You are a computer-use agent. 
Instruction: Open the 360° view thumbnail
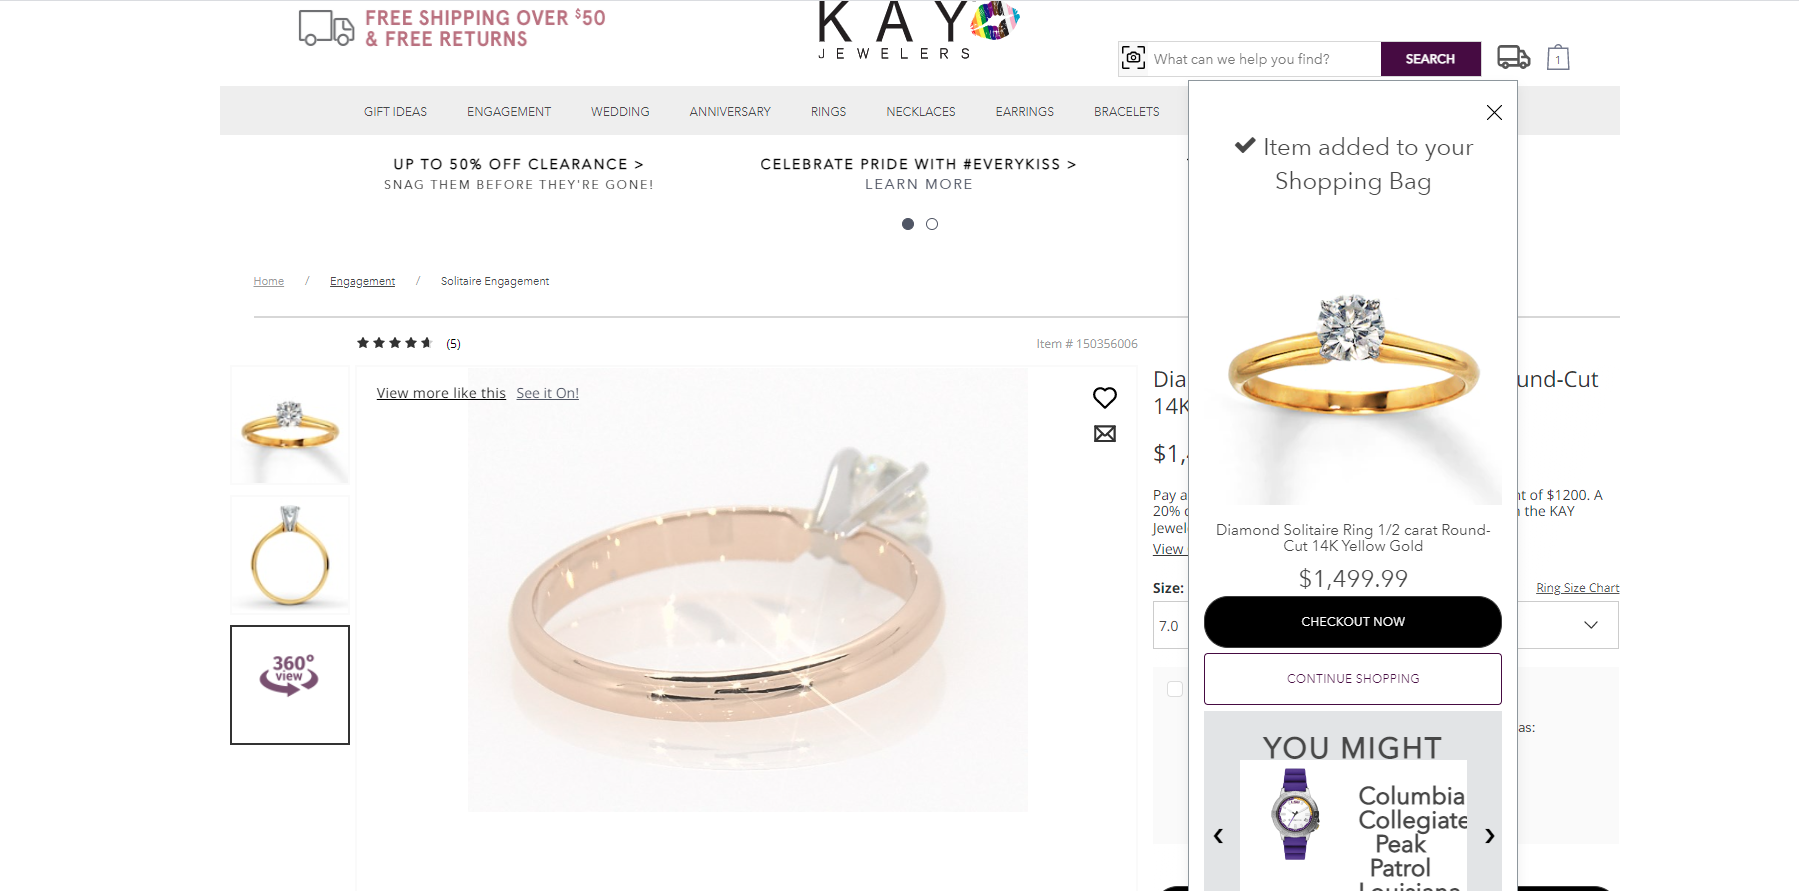[x=290, y=685]
